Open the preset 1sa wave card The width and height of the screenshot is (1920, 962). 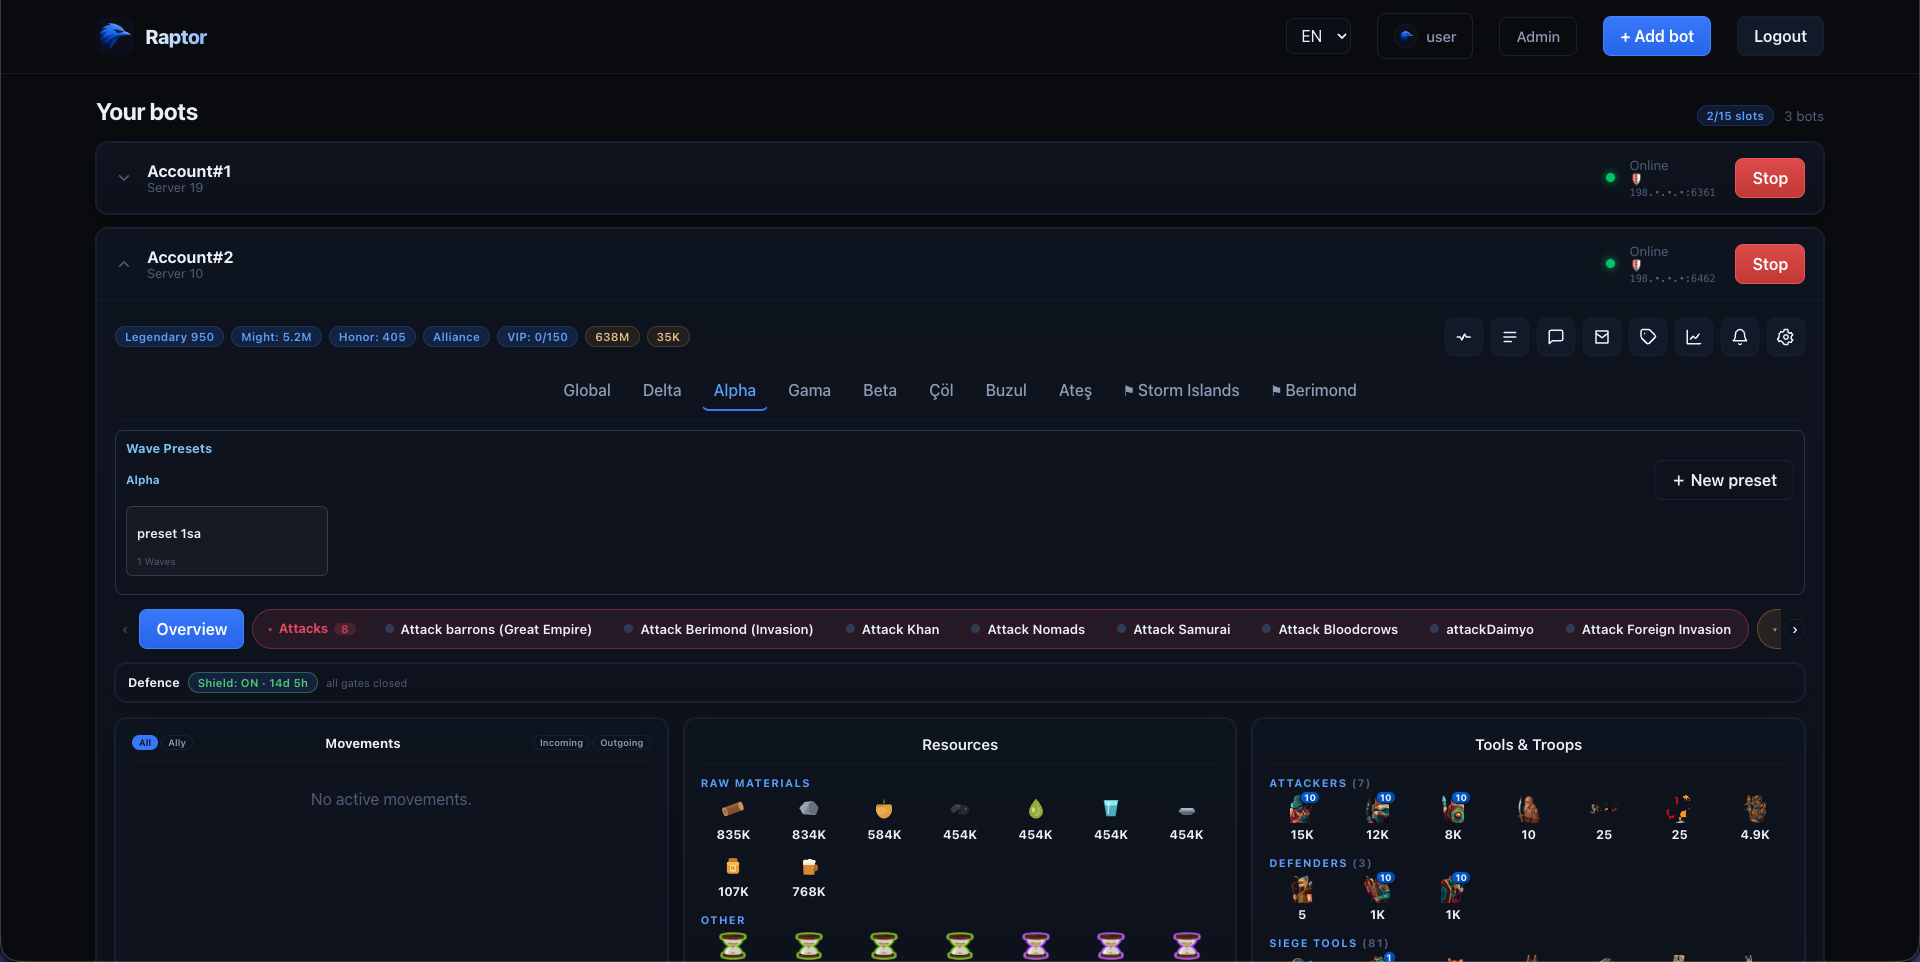tap(227, 541)
